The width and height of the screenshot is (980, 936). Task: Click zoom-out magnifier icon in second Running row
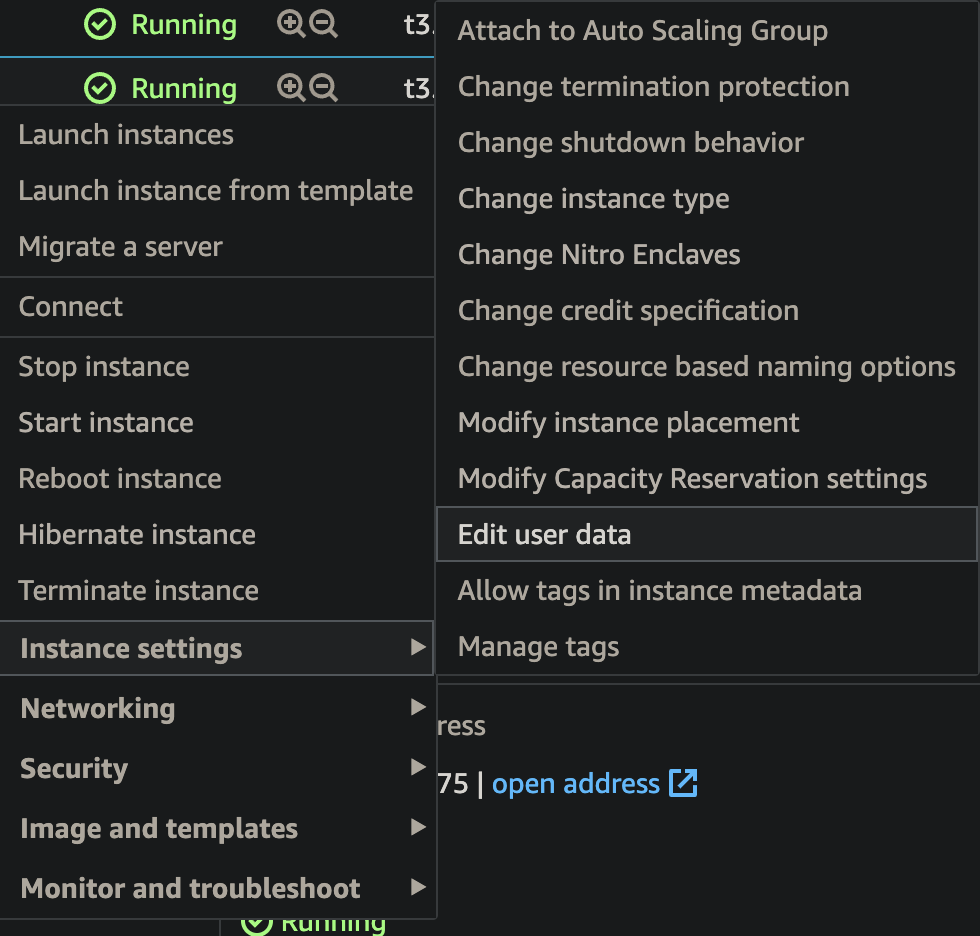coord(324,87)
